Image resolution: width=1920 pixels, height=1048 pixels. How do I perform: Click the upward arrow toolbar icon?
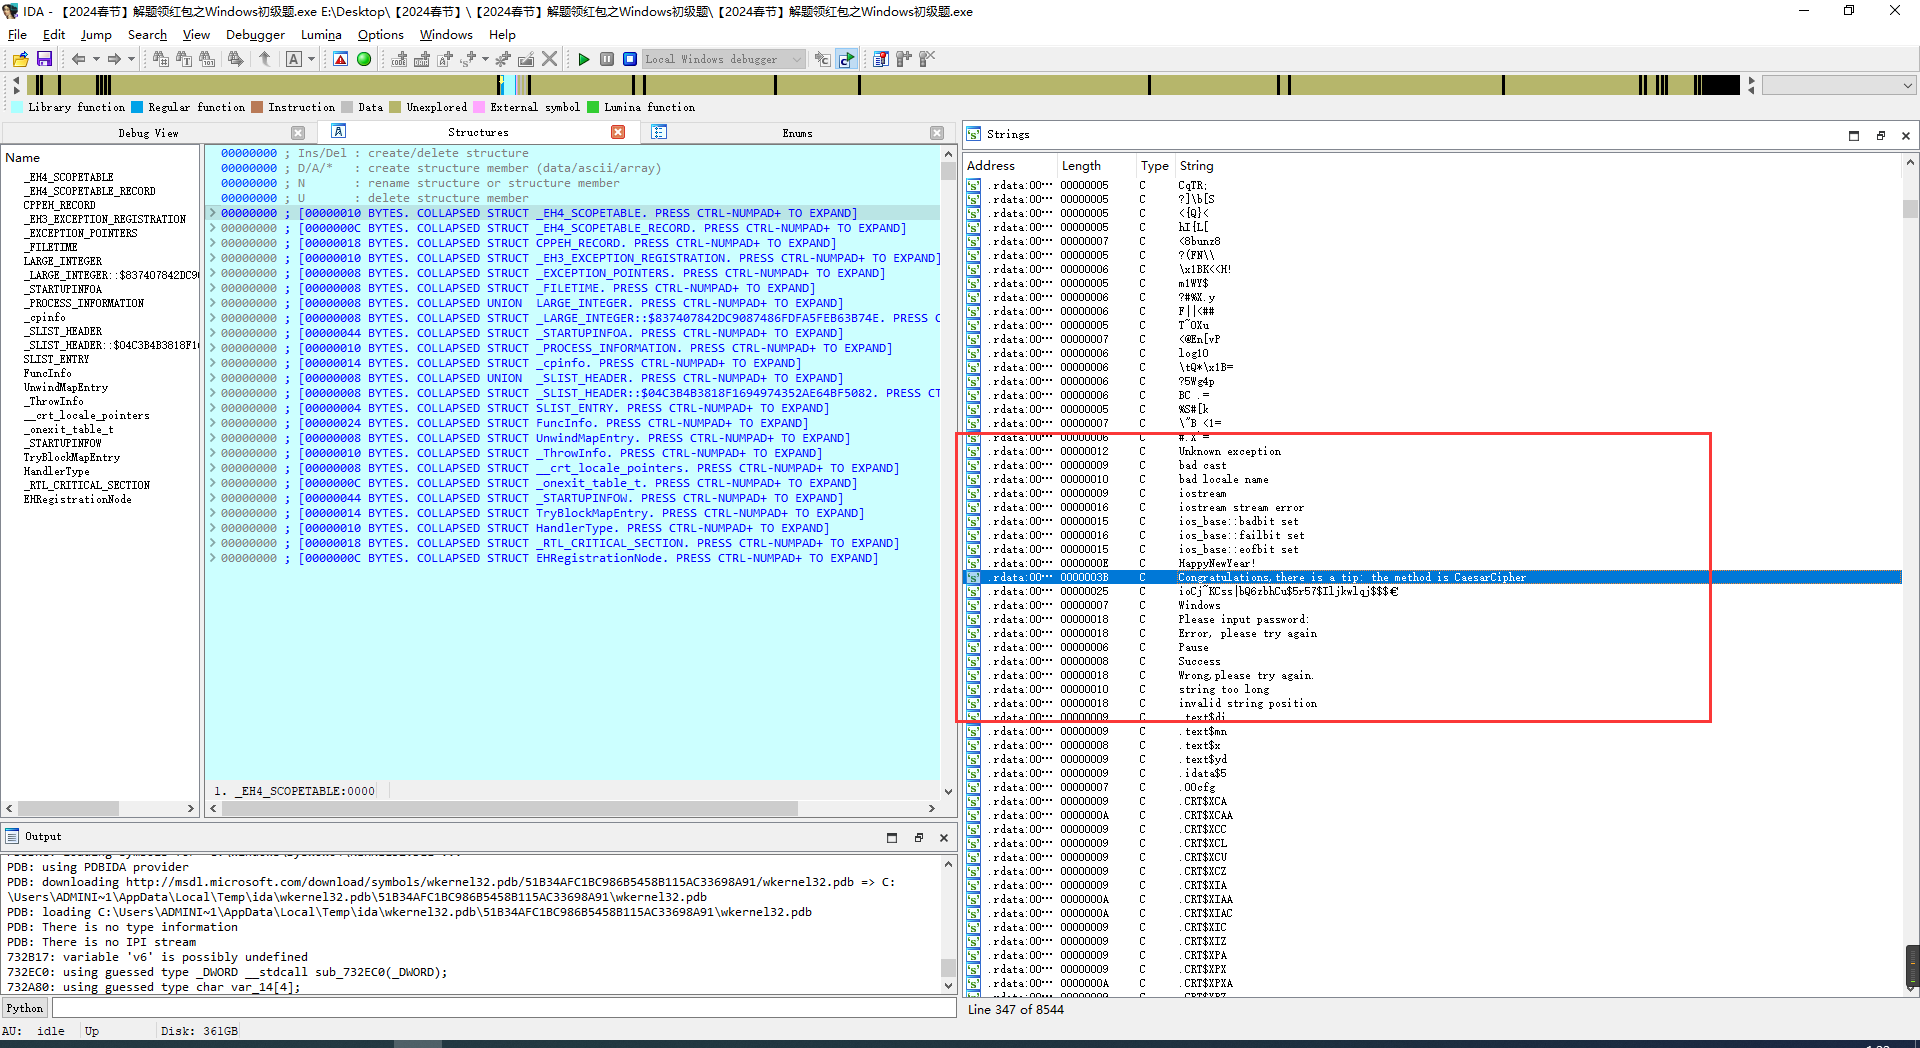point(265,59)
